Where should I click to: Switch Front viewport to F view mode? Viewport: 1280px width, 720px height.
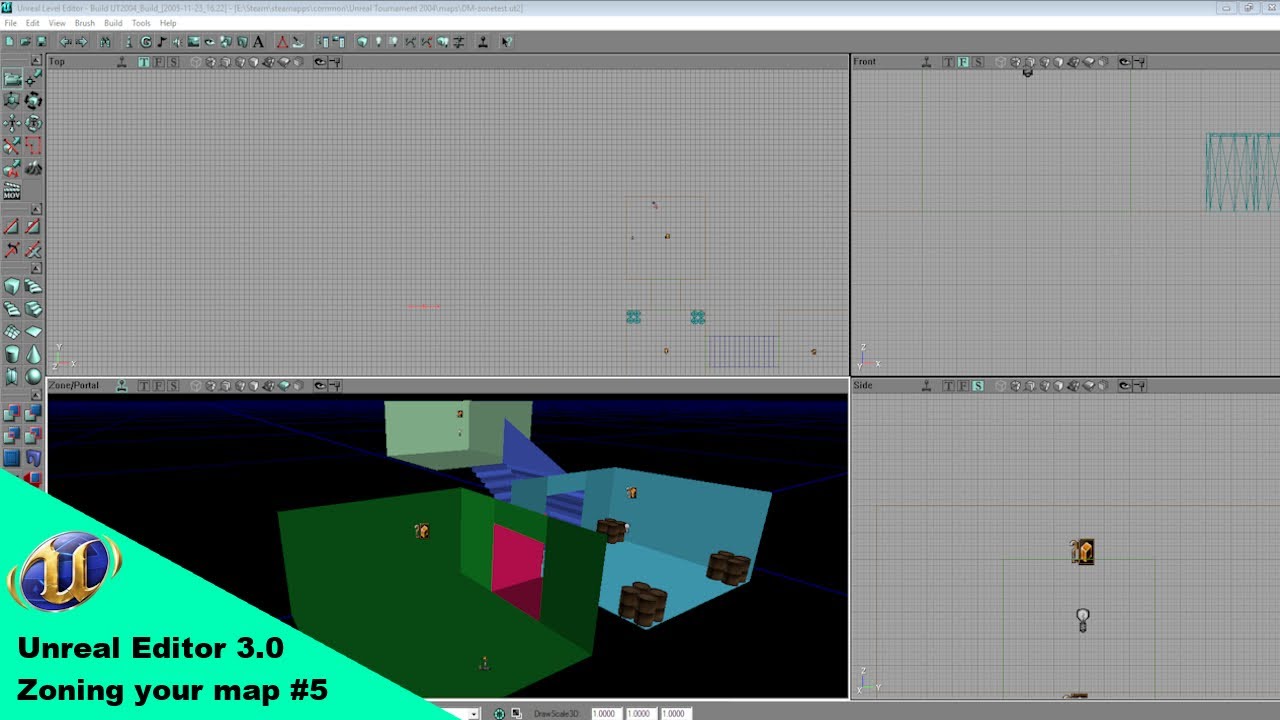tap(963, 61)
